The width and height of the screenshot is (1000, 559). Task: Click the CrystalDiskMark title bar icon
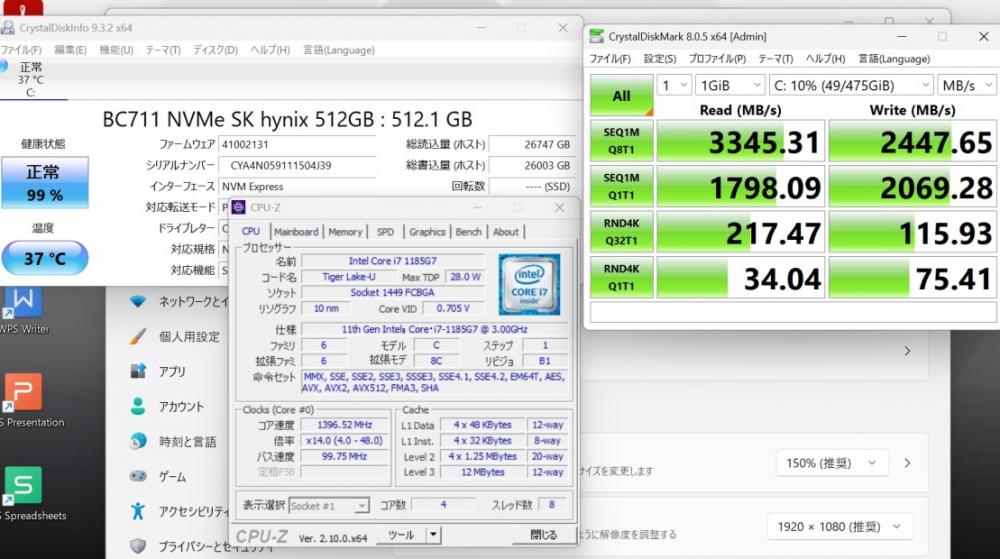pos(596,36)
